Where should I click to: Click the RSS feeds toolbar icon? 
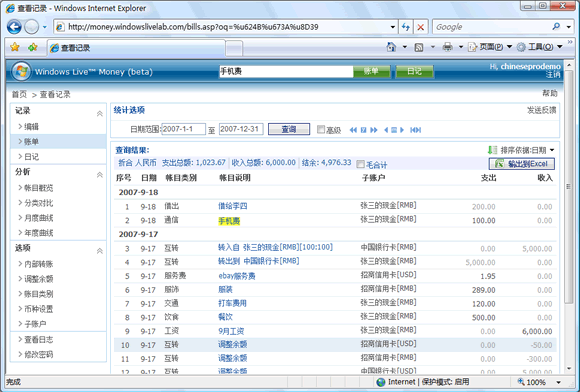click(419, 47)
